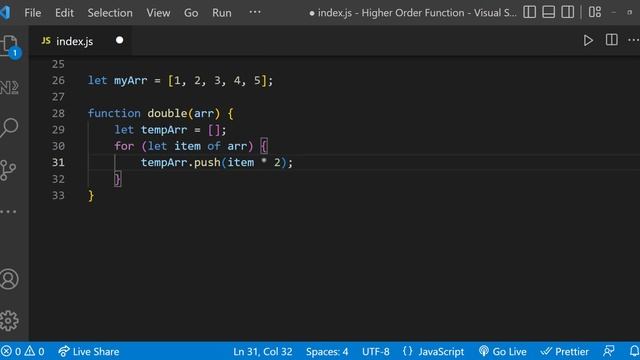Place cursor on the myArr variable name
The height and width of the screenshot is (360, 640).
tap(130, 80)
